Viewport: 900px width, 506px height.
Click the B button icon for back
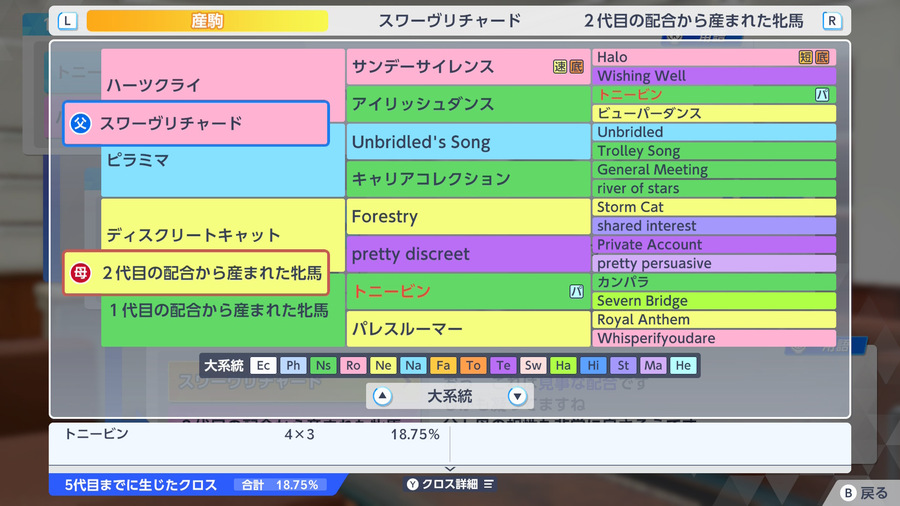848,493
